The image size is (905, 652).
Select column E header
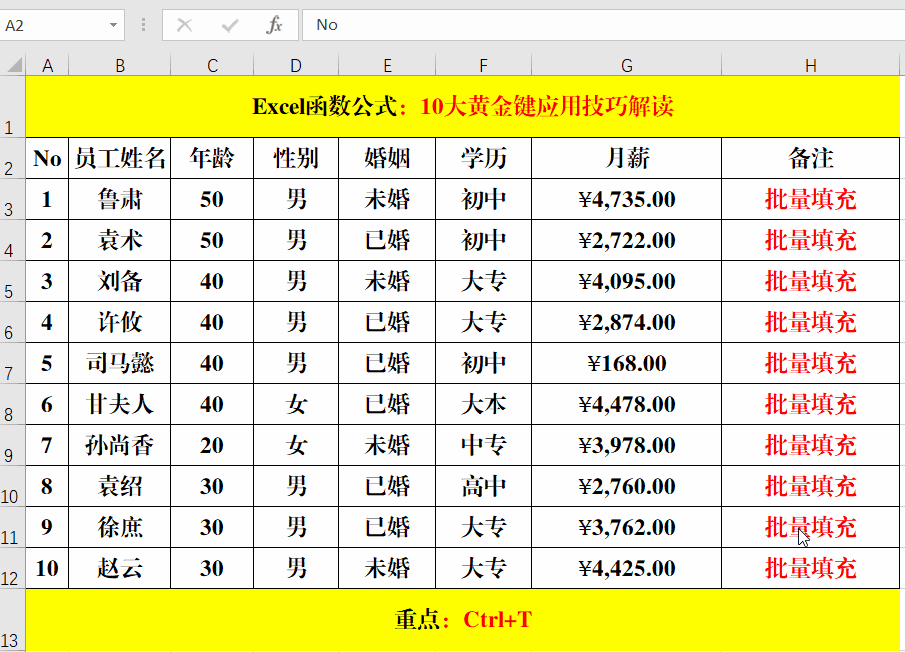(387, 65)
